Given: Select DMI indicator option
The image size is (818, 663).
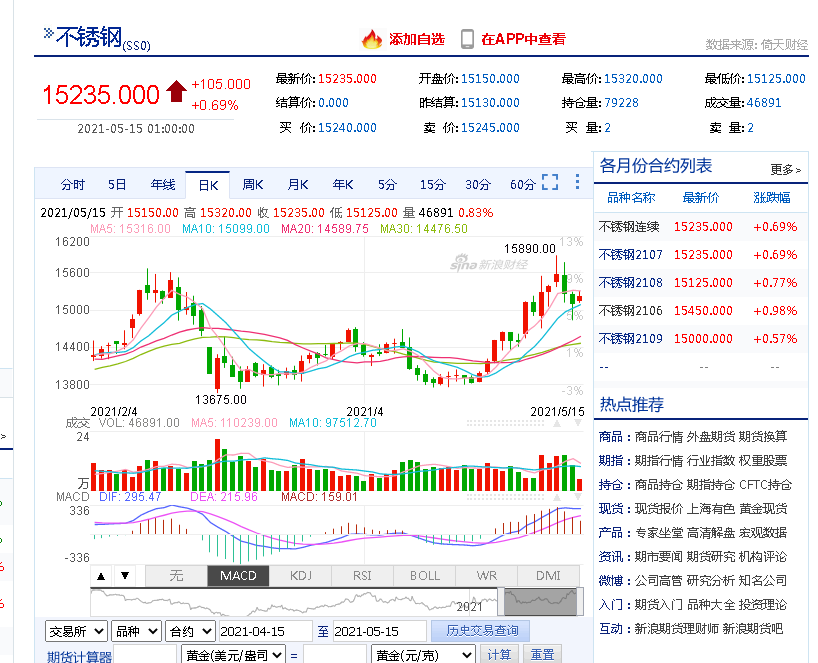Looking at the screenshot, I should pos(548,576).
